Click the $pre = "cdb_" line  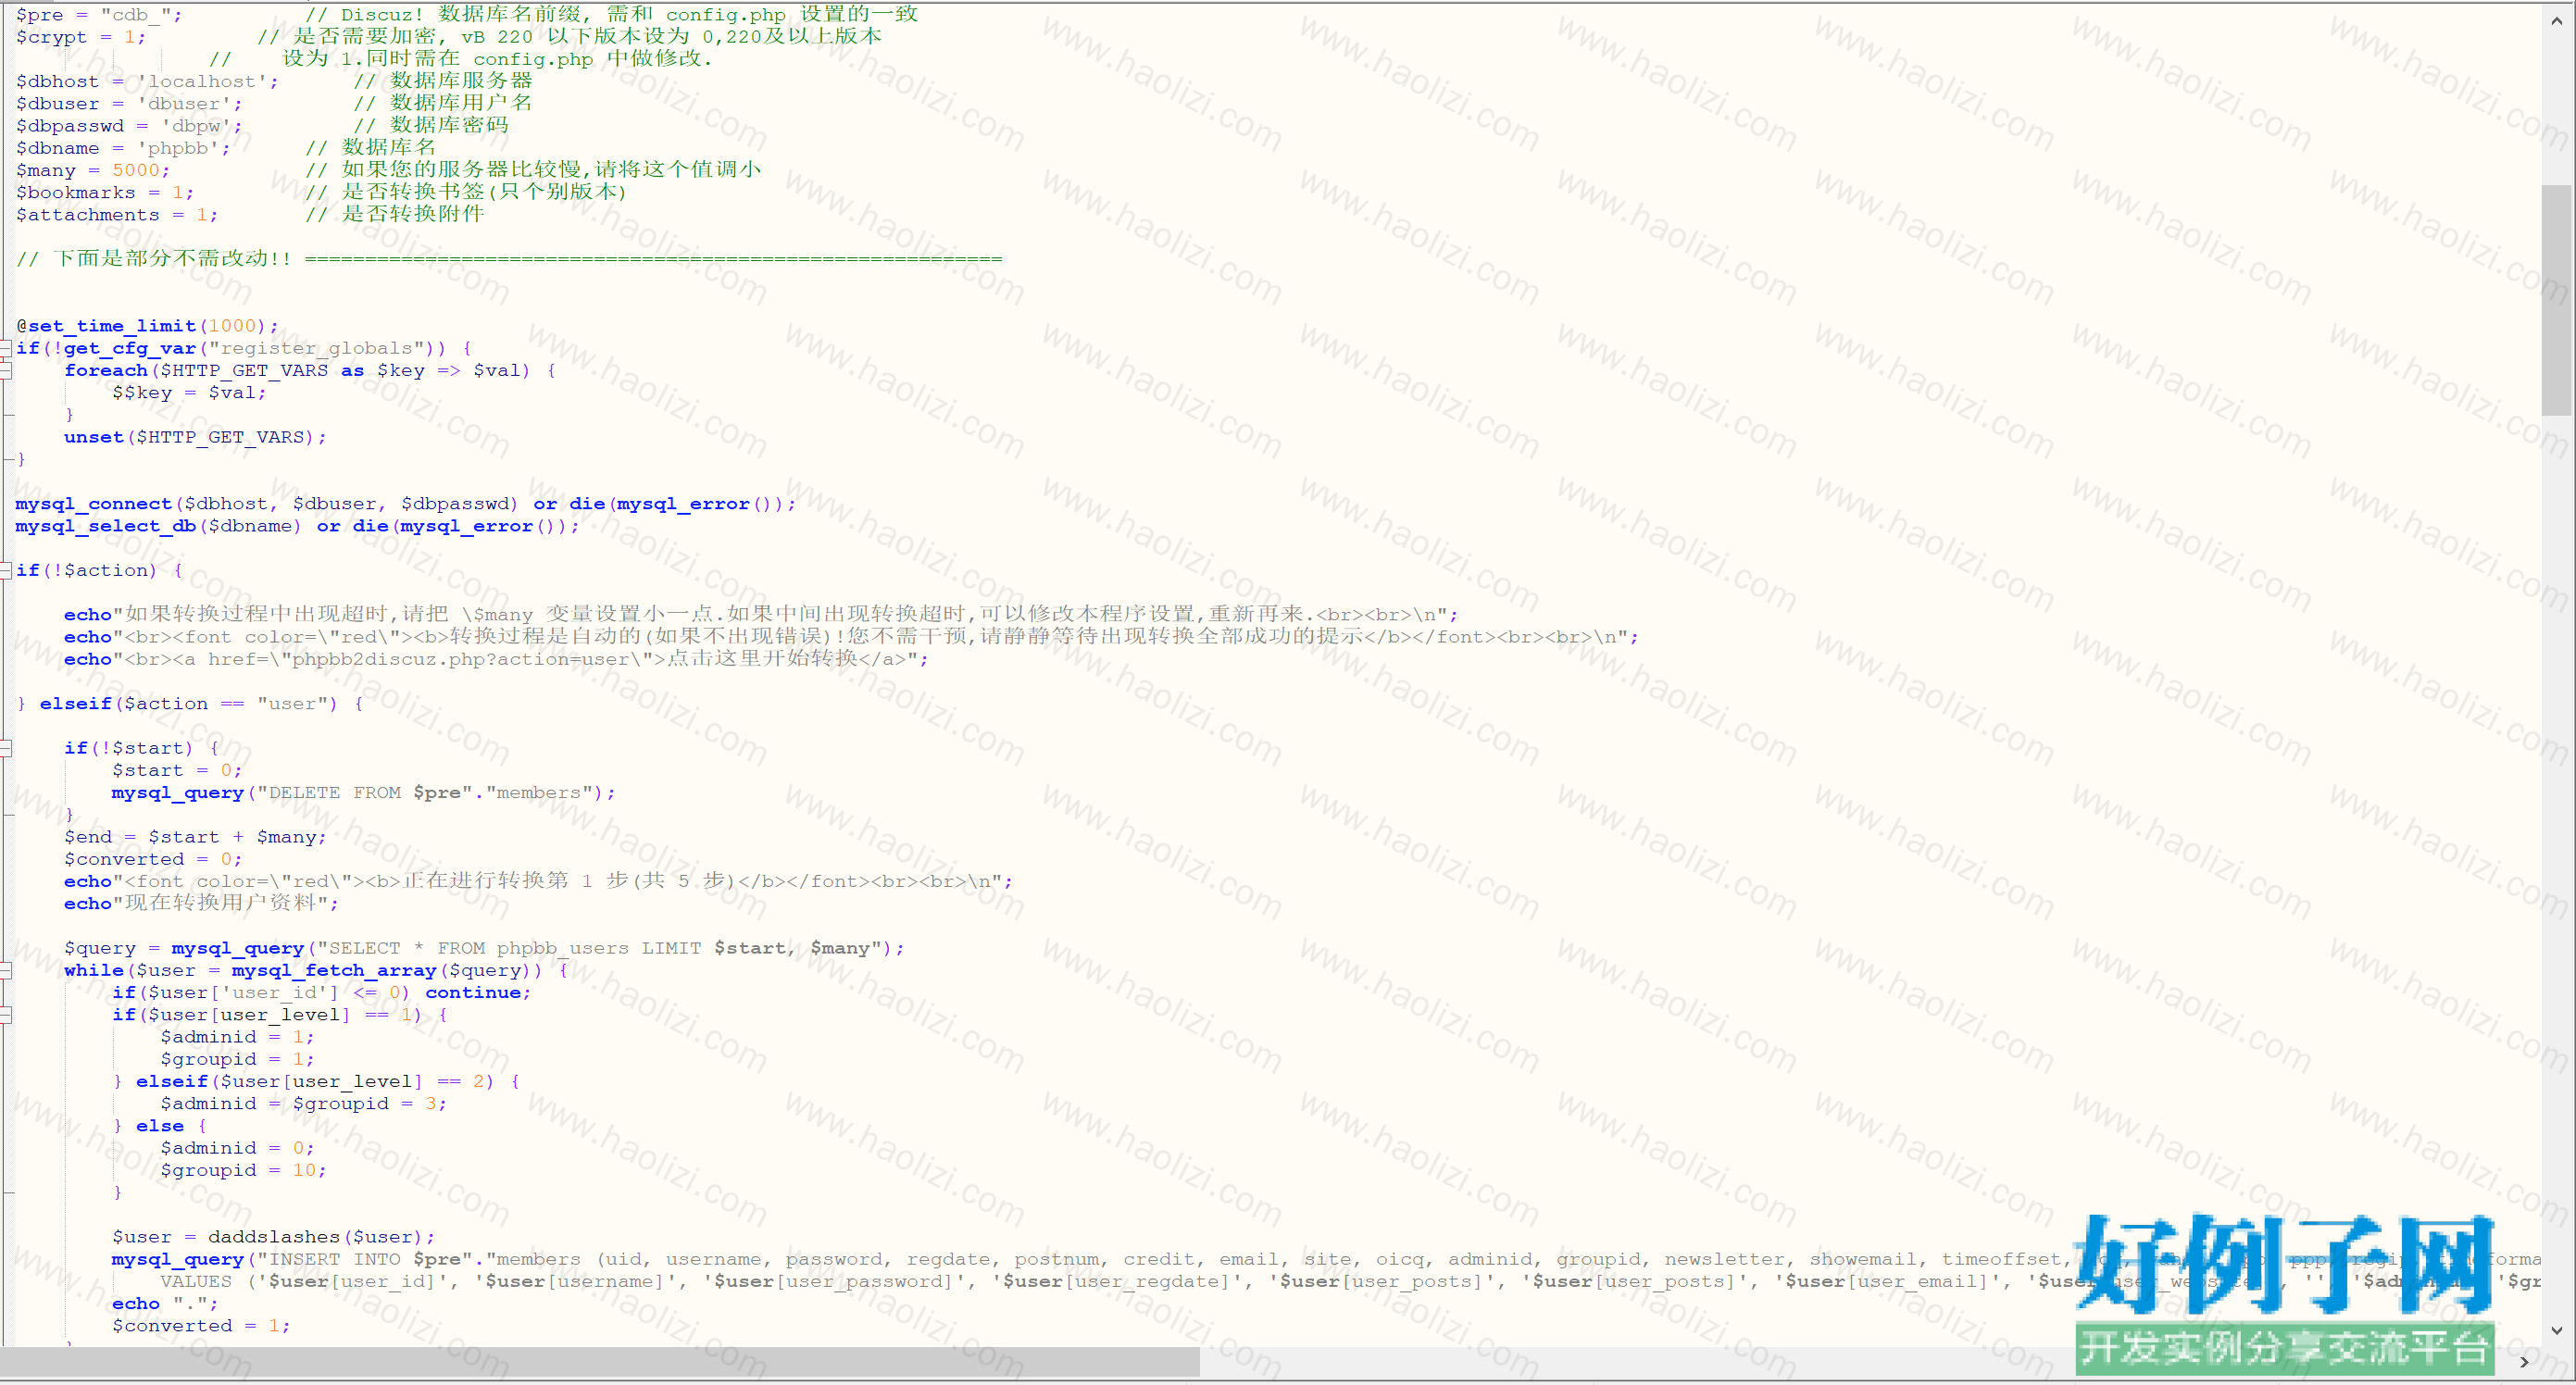(x=99, y=15)
